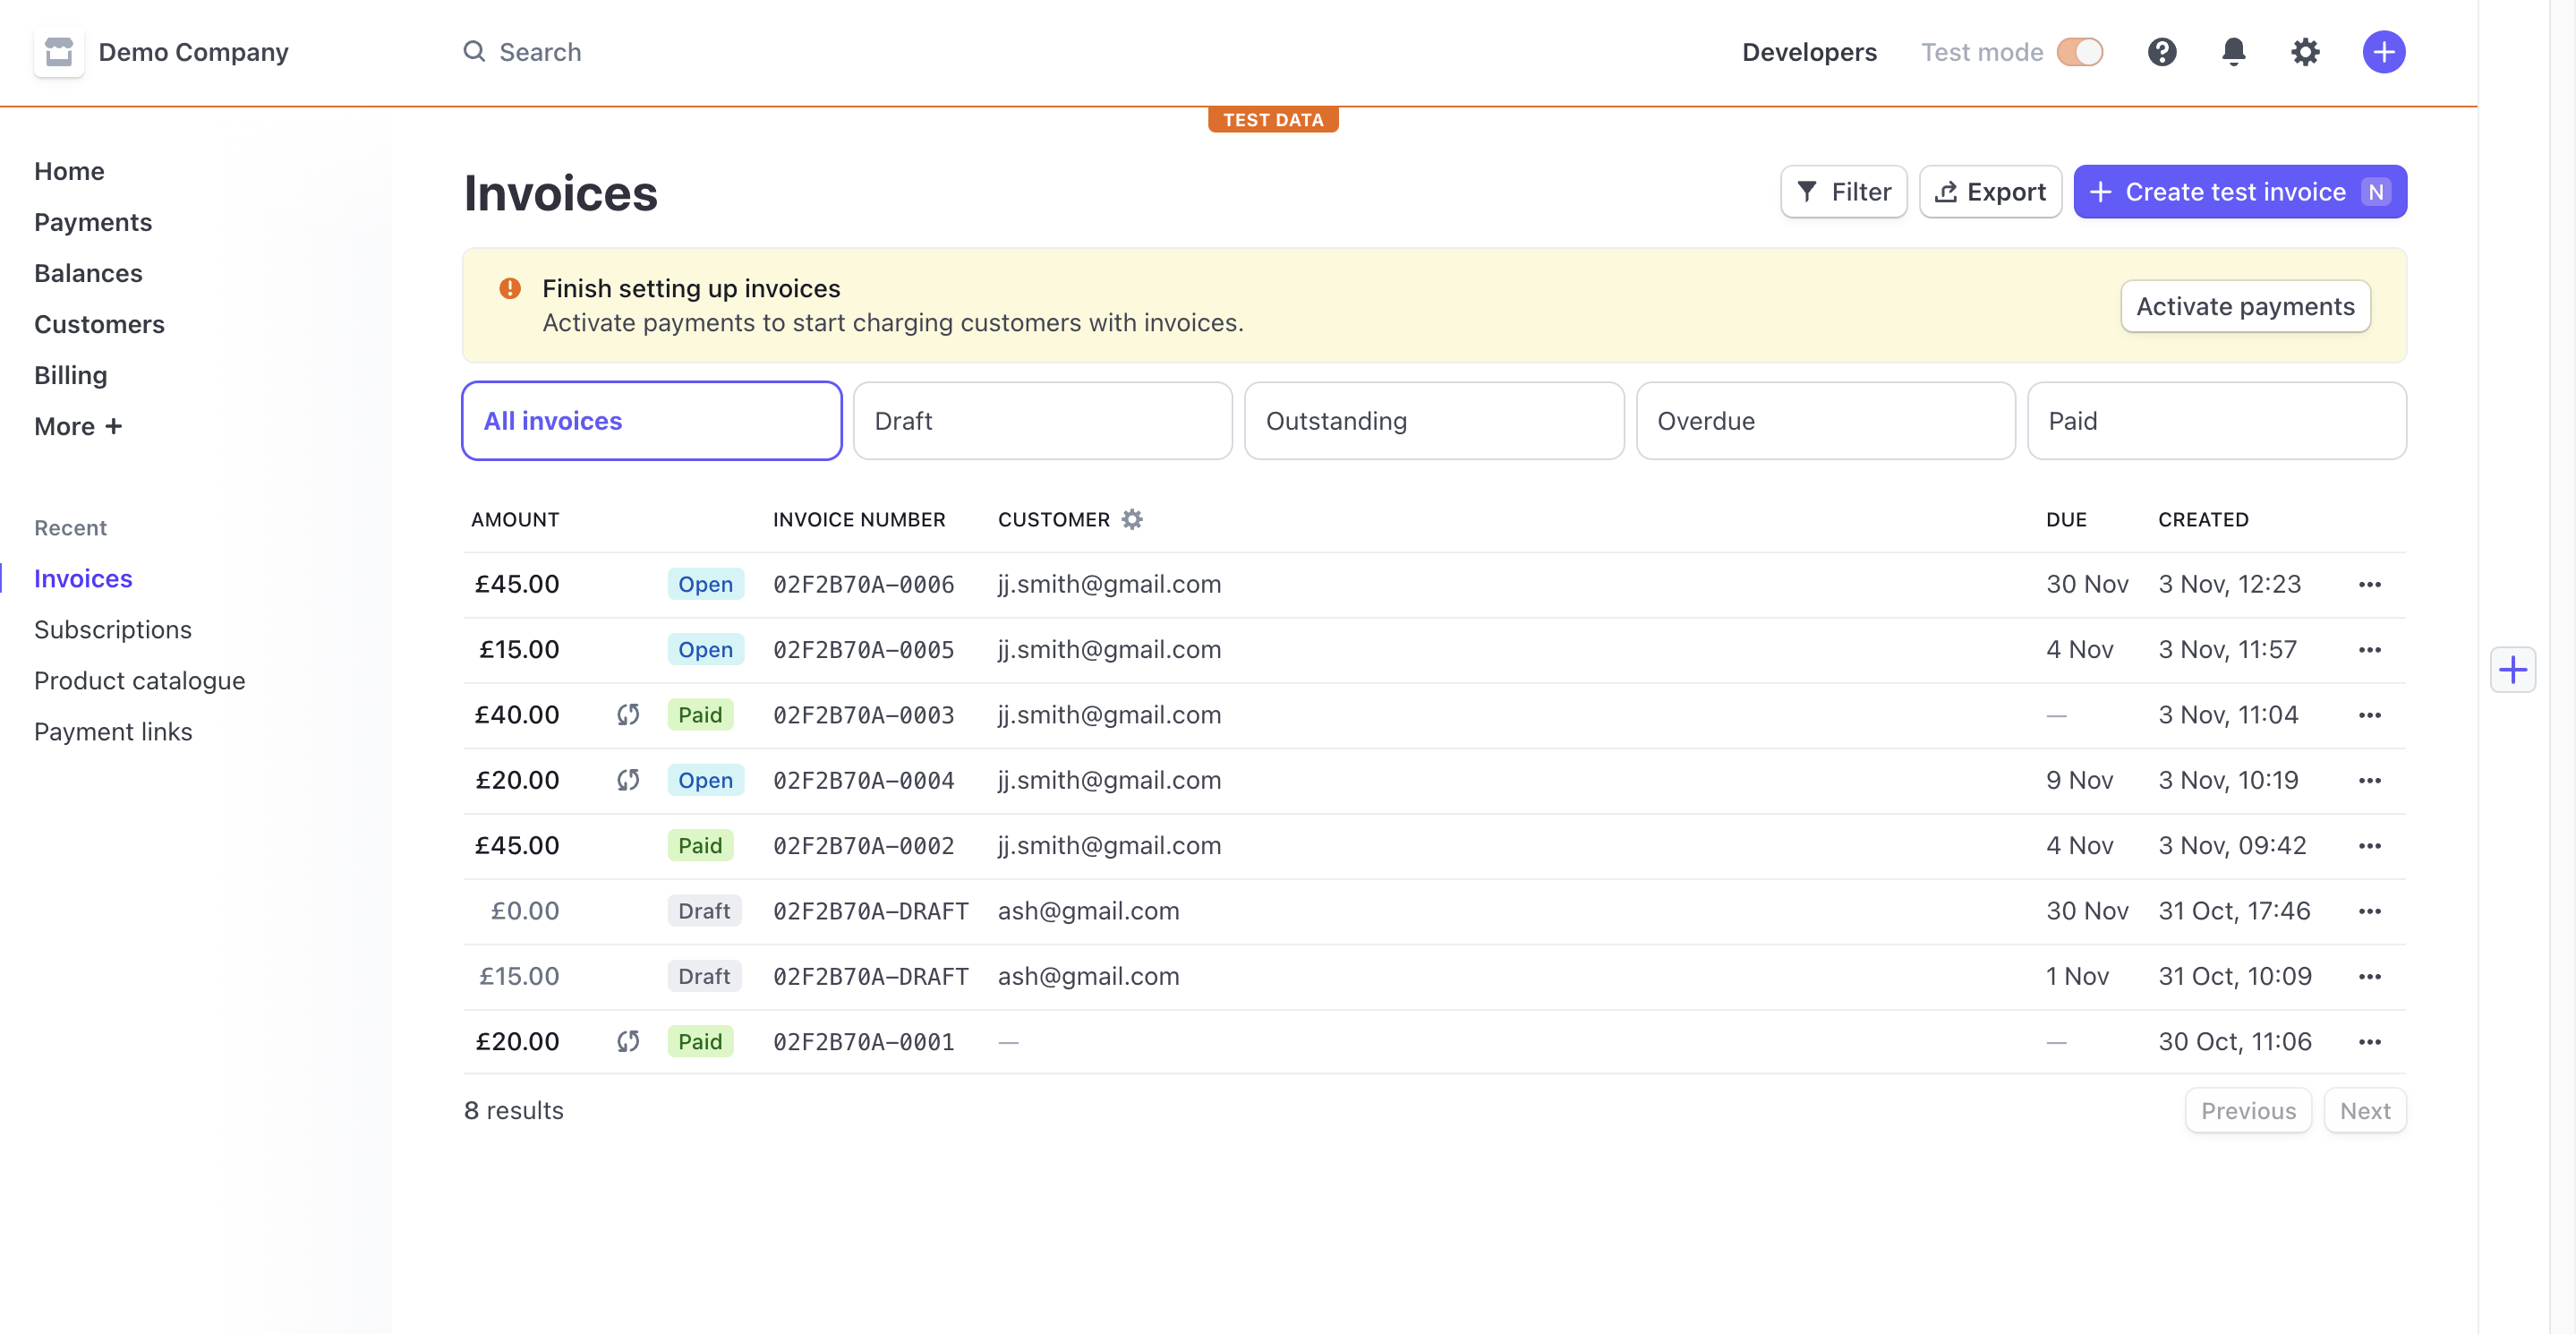Click the Search field
This screenshot has width=2576, height=1334.
pos(540,52)
